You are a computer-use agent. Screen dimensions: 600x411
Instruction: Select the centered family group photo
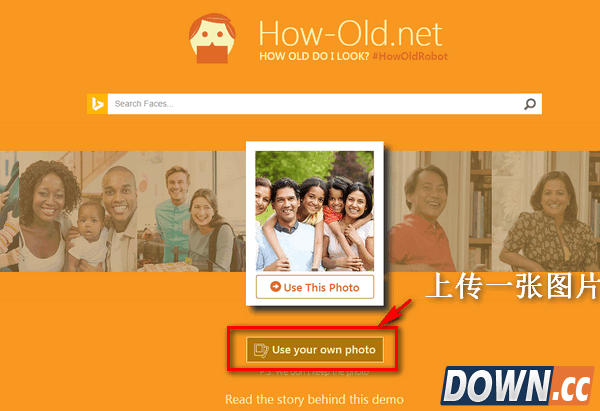pos(315,211)
